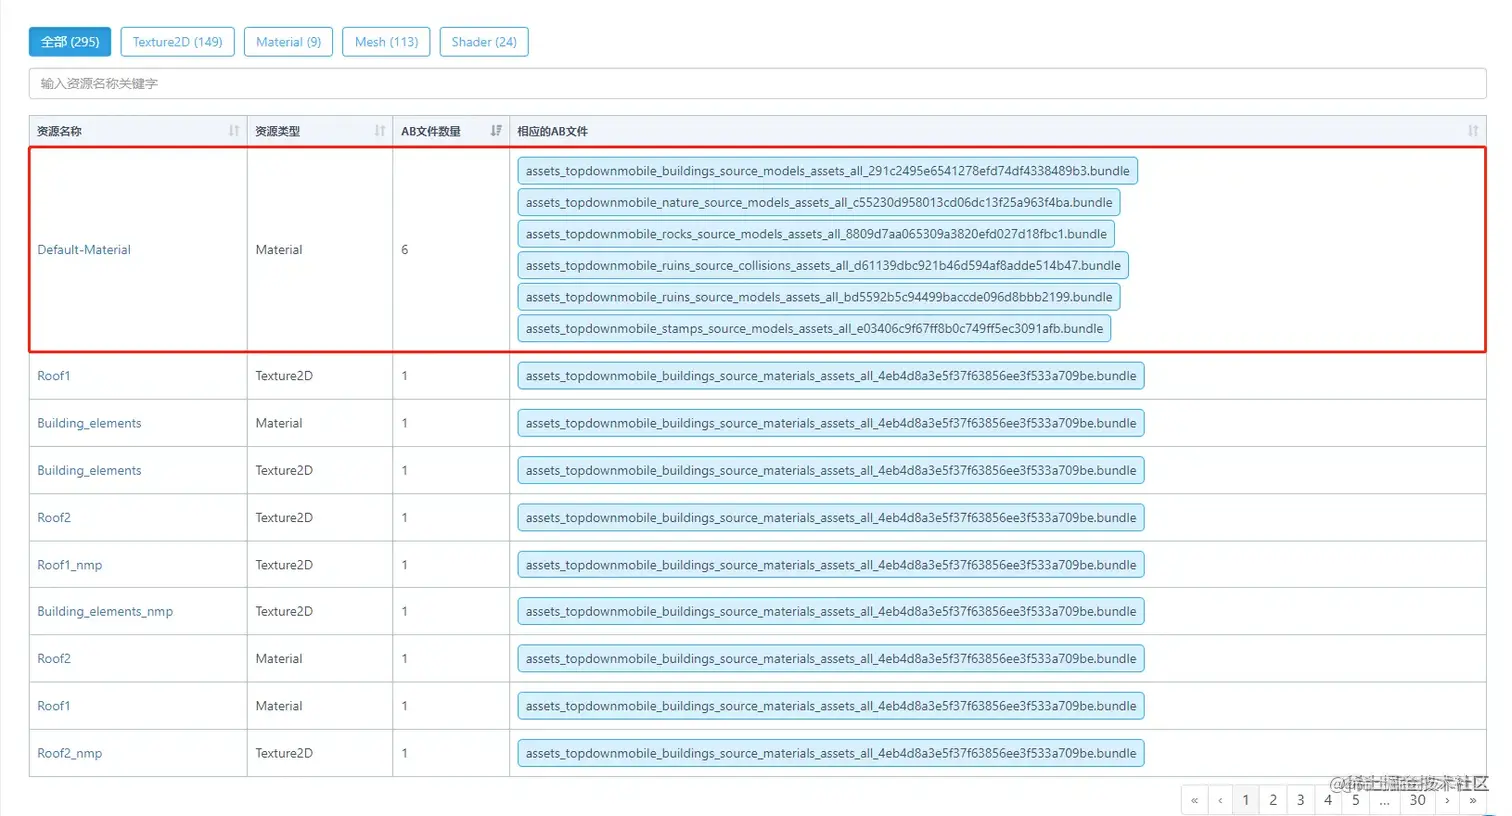This screenshot has width=1512, height=816.
Task: Sort by 相应的AB文件 column icon
Action: (x=1473, y=131)
